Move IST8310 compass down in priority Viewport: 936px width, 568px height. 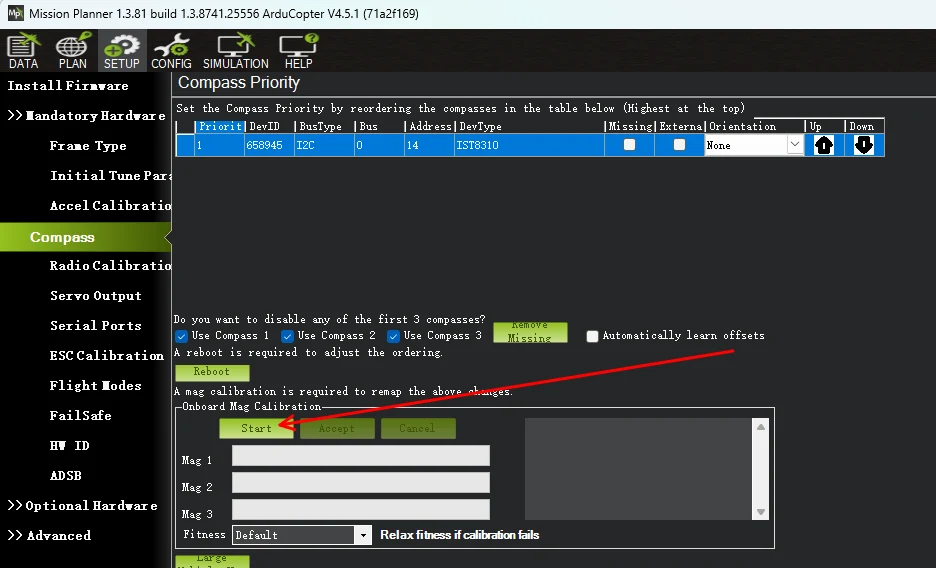[x=864, y=145]
